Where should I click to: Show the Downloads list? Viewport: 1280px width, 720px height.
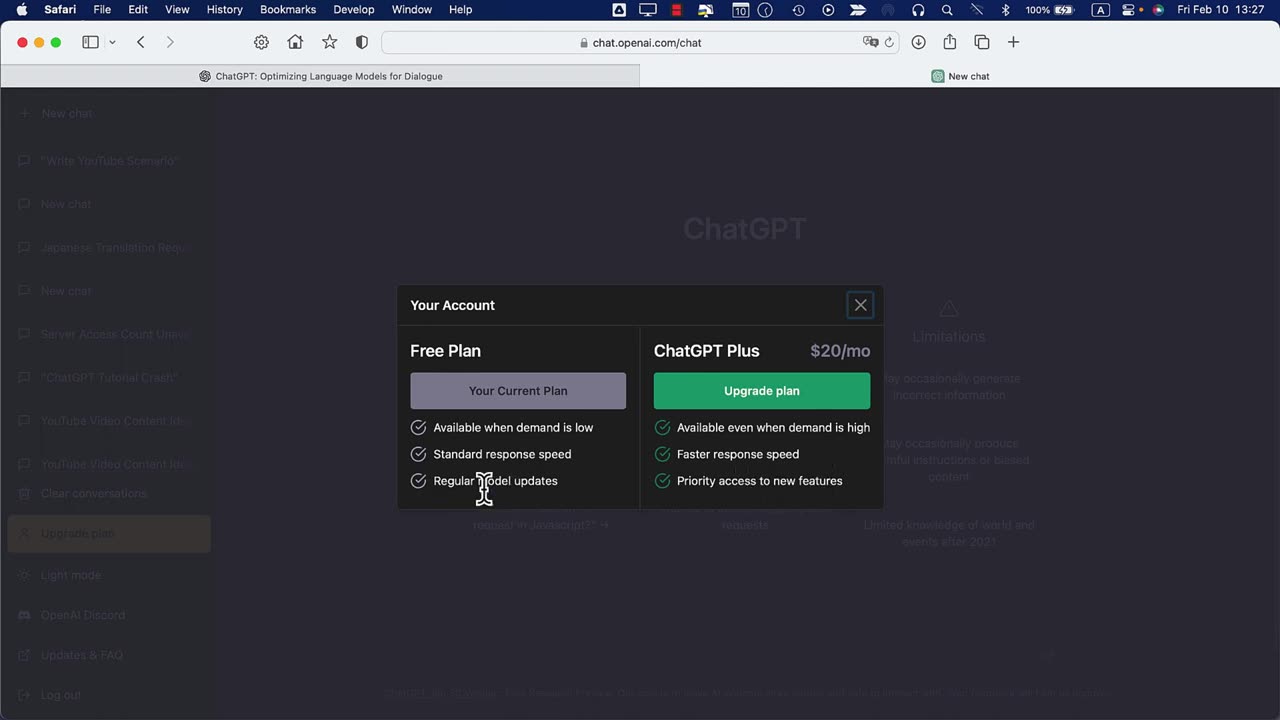point(918,42)
